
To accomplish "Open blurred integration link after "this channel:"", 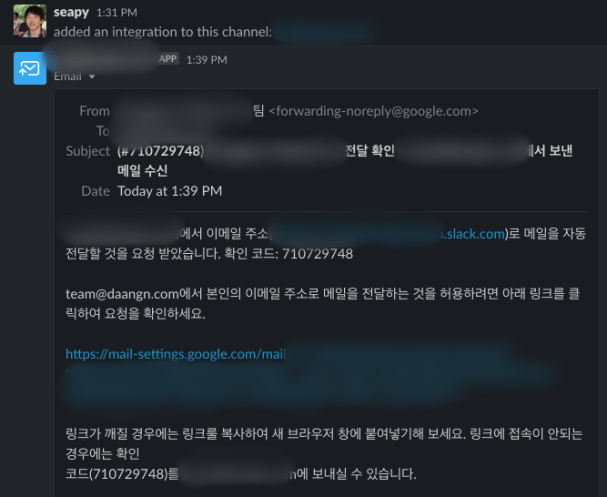I will pos(326,31).
